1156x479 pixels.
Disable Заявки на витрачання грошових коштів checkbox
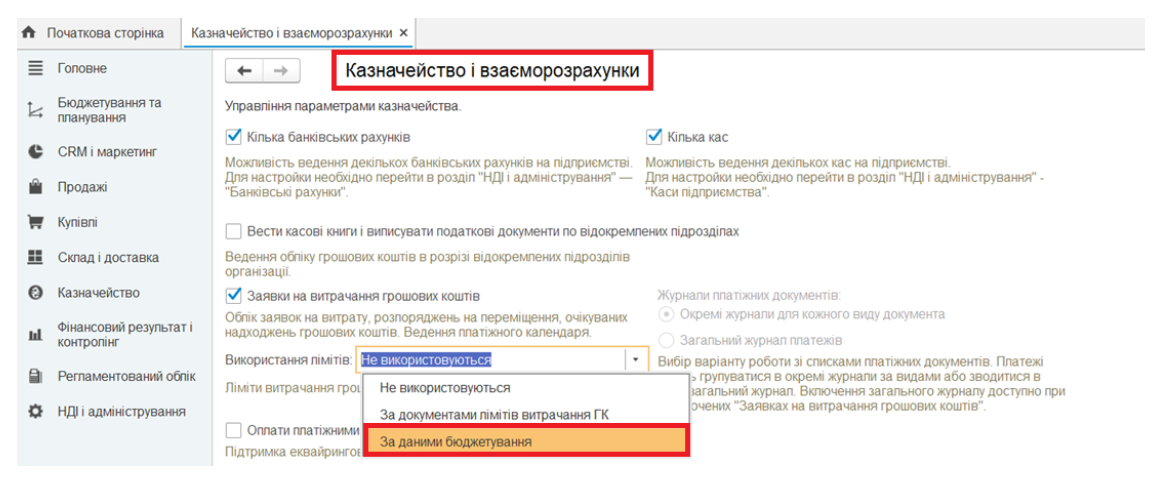click(234, 296)
